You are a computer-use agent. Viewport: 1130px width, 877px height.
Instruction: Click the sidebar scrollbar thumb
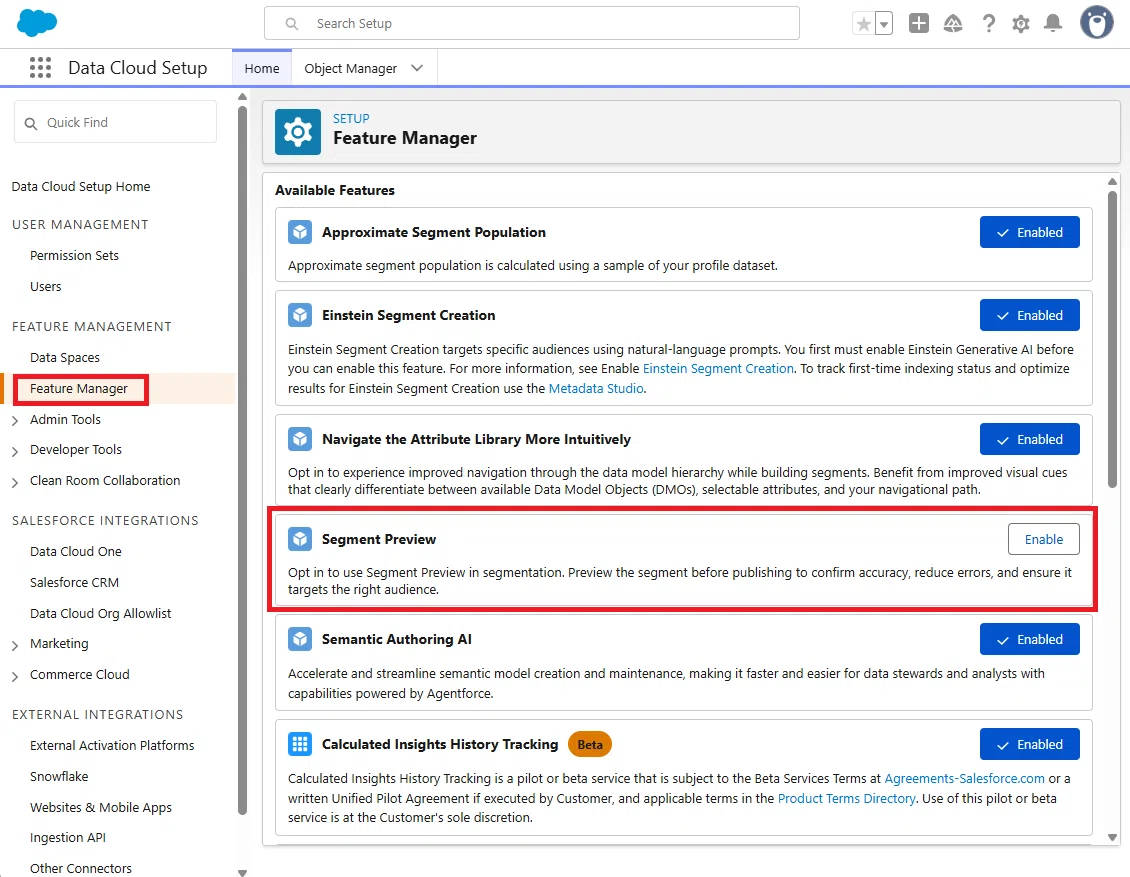[x=242, y=461]
